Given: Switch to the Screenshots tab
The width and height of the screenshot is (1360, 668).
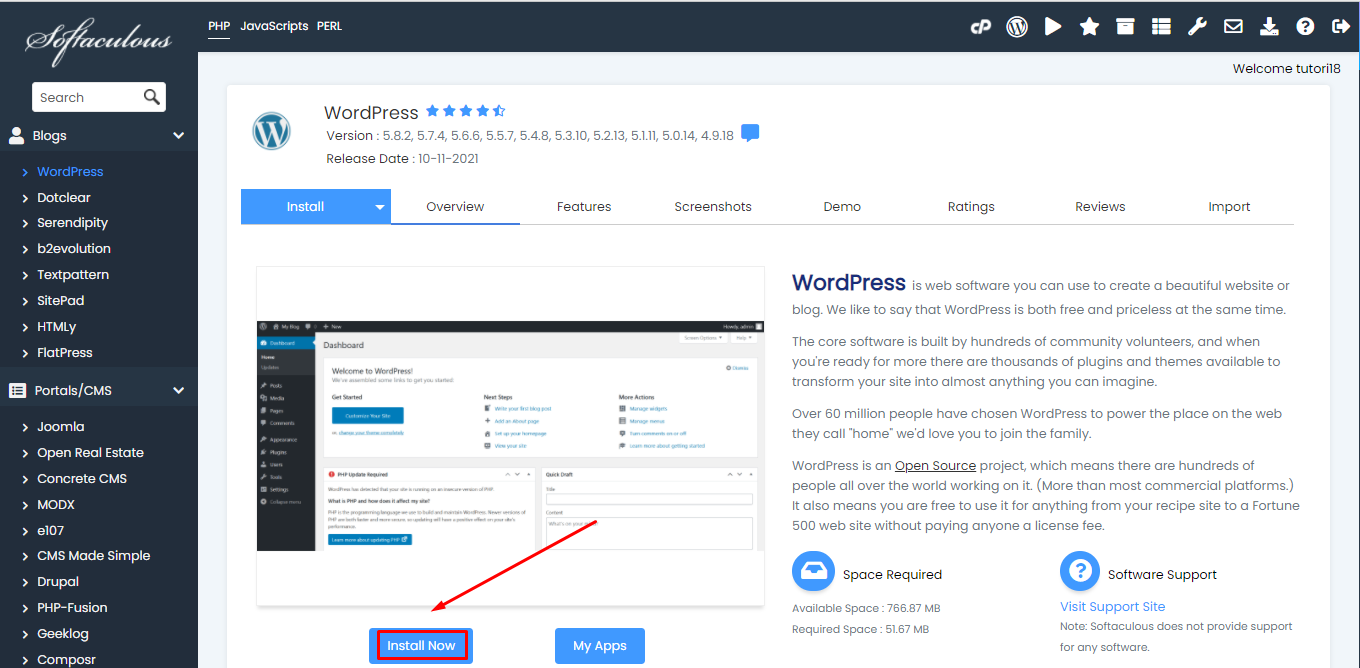Looking at the screenshot, I should tap(713, 207).
